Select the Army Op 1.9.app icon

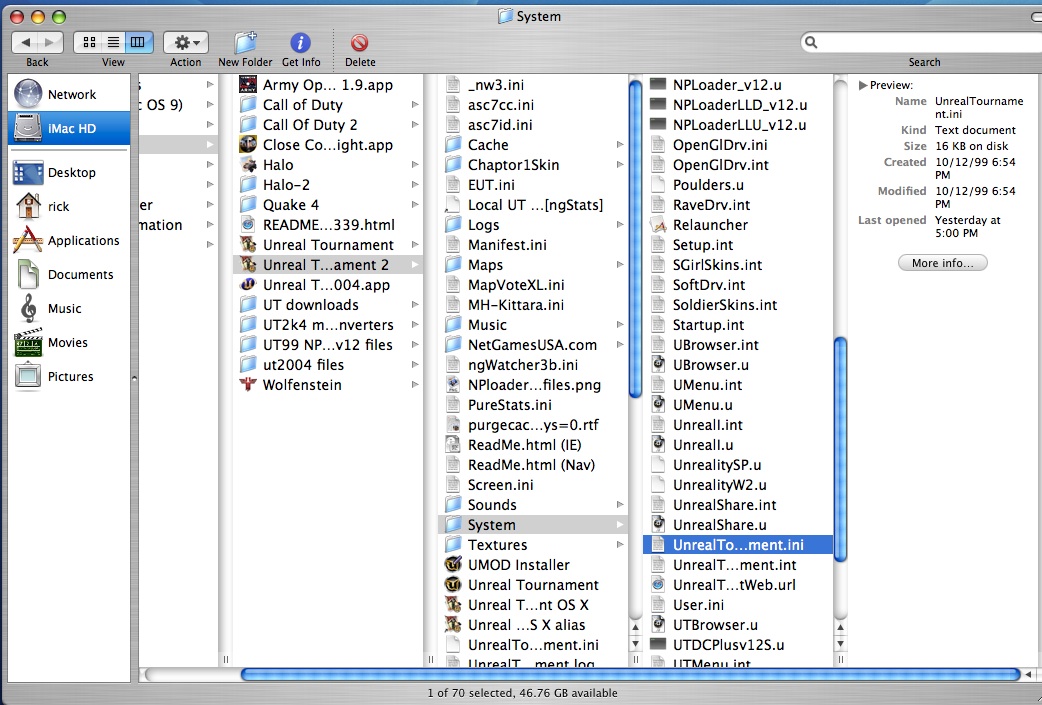click(x=248, y=84)
